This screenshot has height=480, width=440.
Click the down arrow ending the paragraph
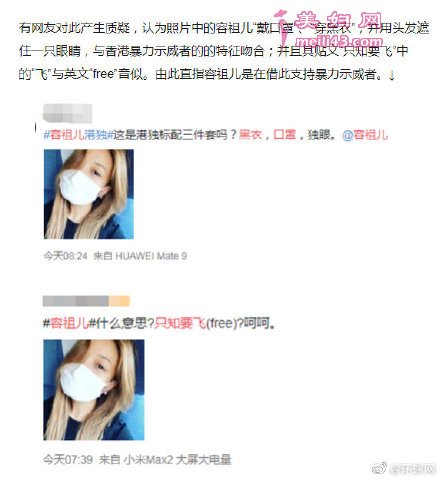[x=392, y=76]
